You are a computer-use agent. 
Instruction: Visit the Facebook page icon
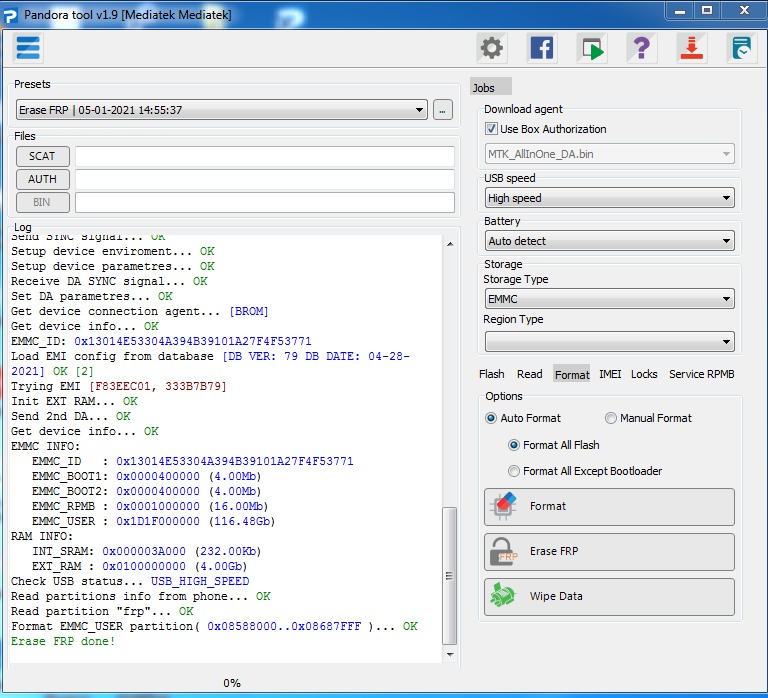tap(542, 48)
